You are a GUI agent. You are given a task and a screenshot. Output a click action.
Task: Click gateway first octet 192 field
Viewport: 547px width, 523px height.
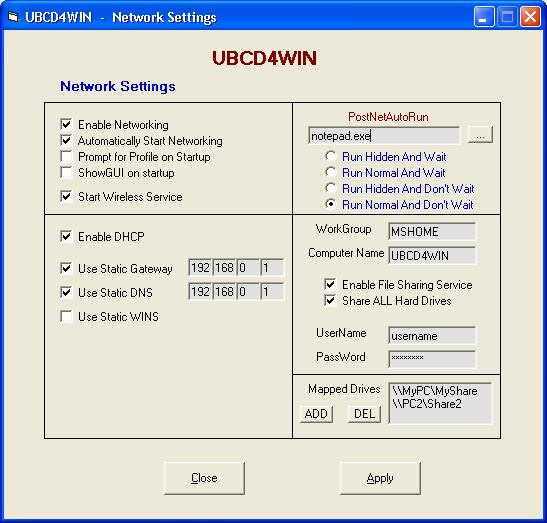200,268
